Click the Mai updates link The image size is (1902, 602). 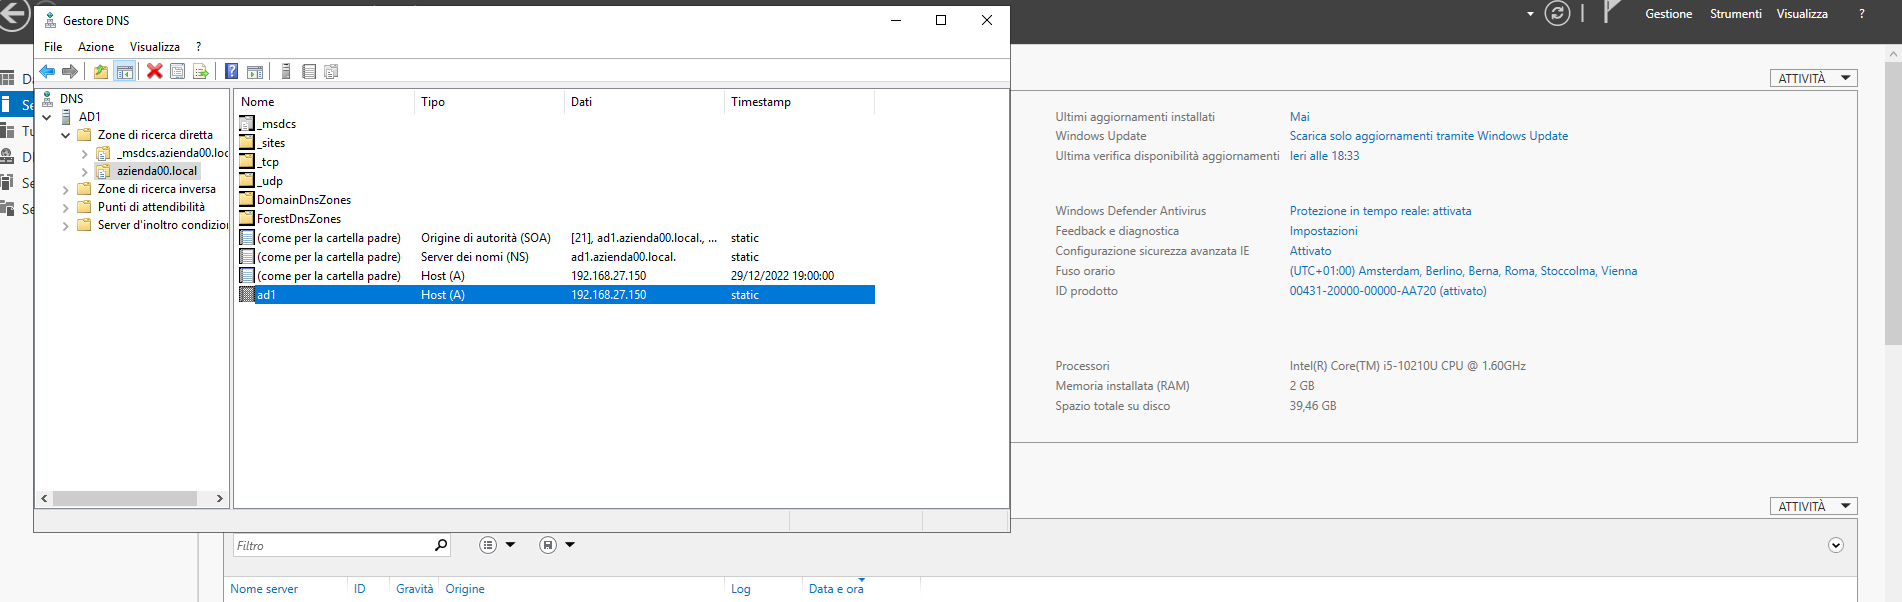1299,117
